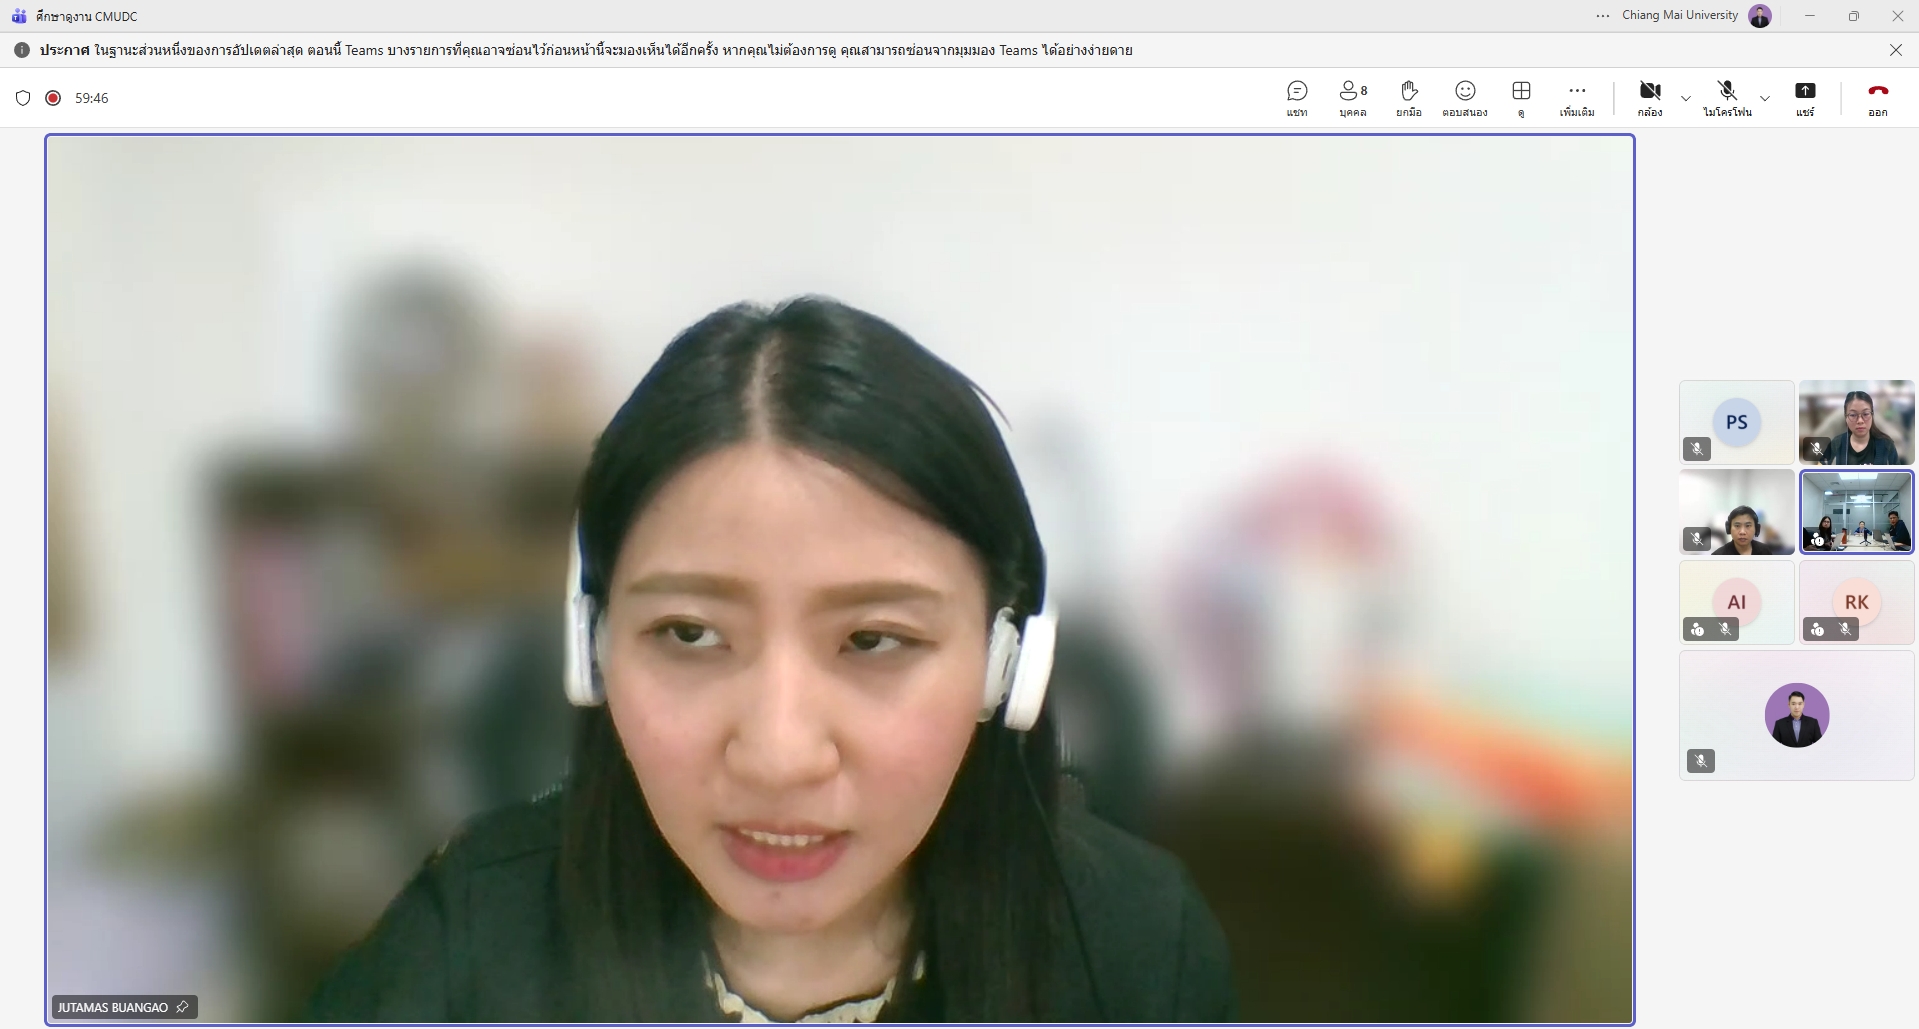
Task: Unmute the microphone
Action: coord(1727,98)
